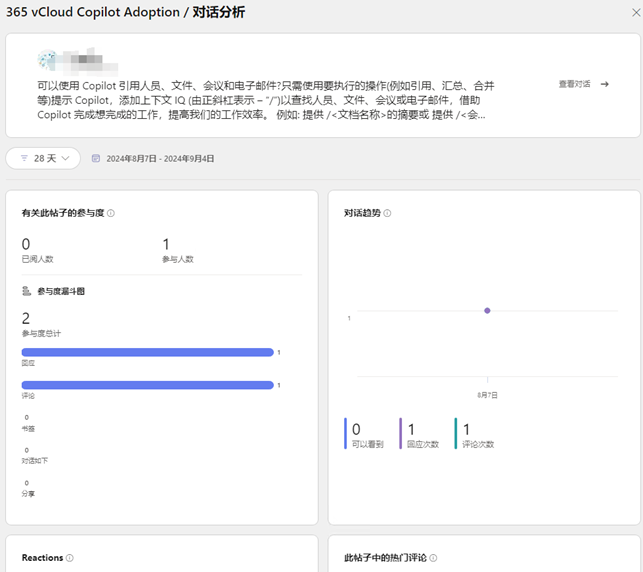The width and height of the screenshot is (643, 572).
Task: Click the 可以看到 legend entry
Action: (364, 433)
